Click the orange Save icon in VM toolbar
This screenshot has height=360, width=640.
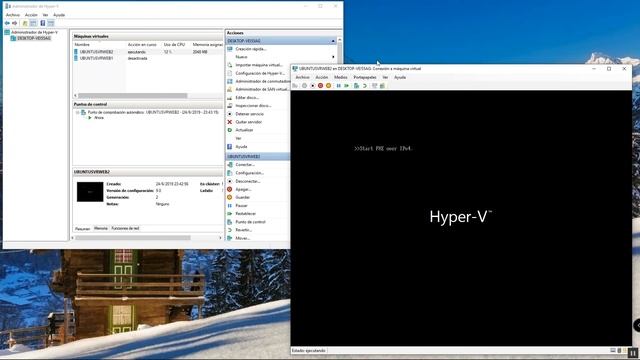point(329,86)
